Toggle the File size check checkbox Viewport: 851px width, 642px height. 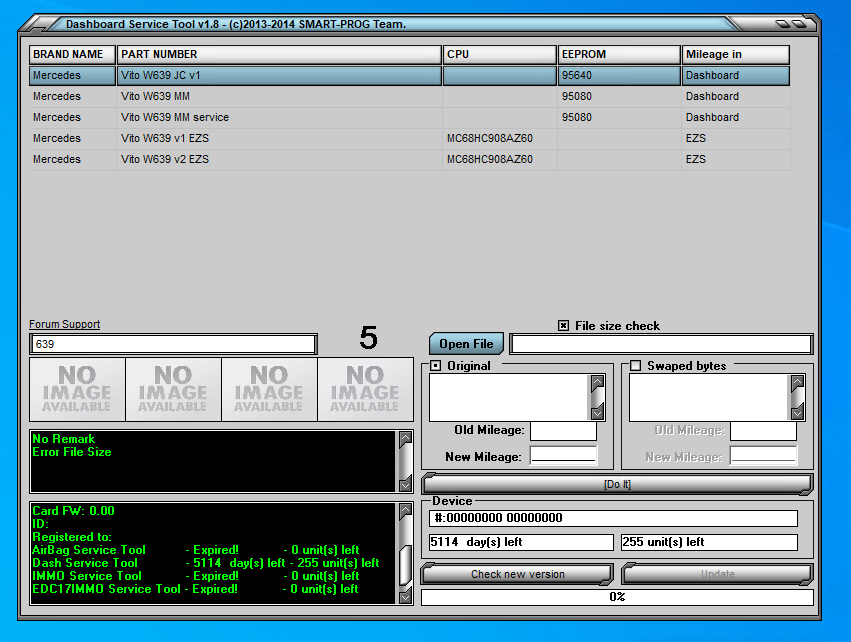[x=563, y=326]
